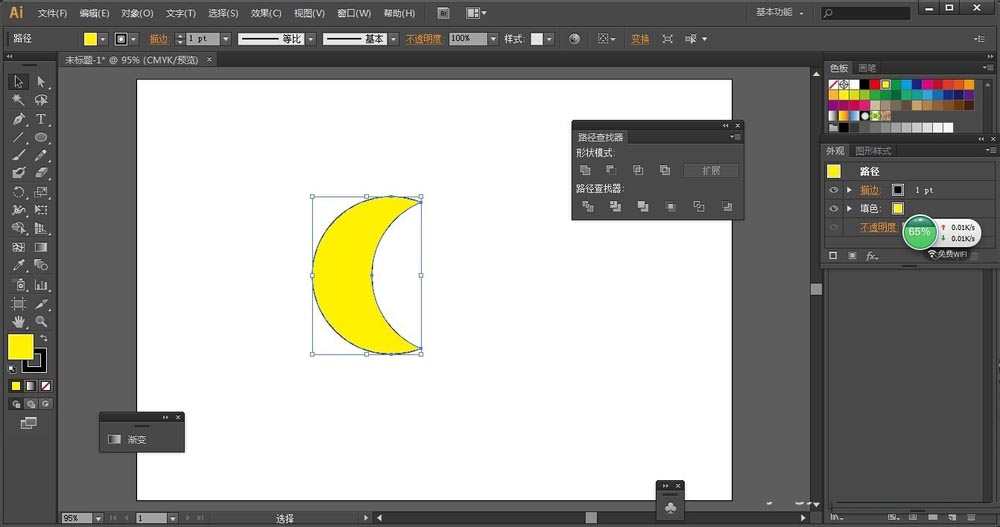Click the Unite shape mode icon in Pathfinder

(x=585, y=170)
